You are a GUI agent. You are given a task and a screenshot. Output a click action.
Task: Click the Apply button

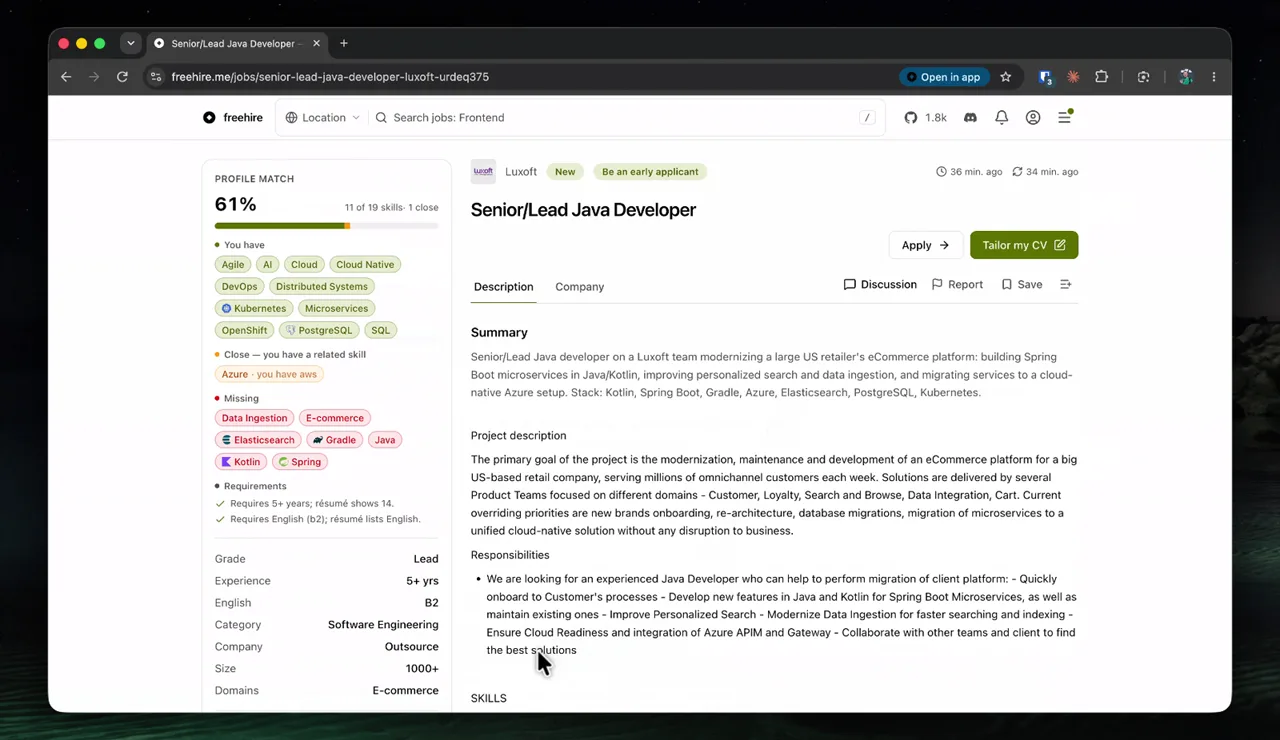[x=925, y=245]
